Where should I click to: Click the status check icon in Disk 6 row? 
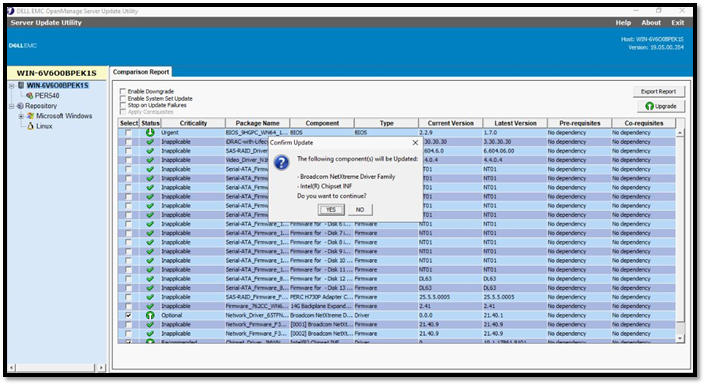150,224
